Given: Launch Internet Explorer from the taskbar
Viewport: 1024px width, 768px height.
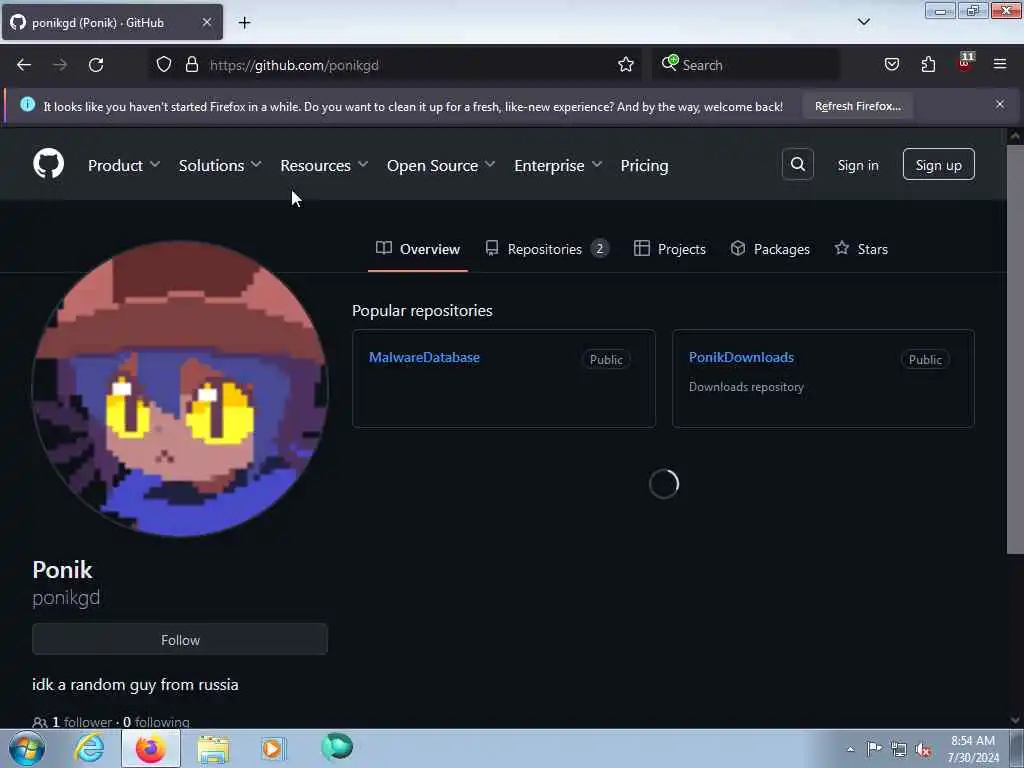Looking at the screenshot, I should coord(89,748).
